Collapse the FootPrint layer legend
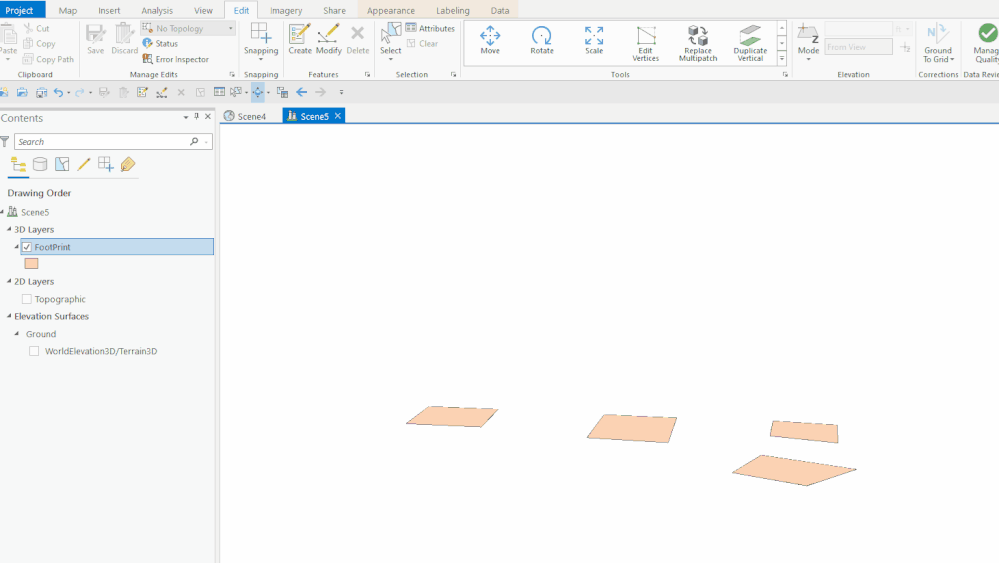The image size is (999, 563). tap(17, 246)
